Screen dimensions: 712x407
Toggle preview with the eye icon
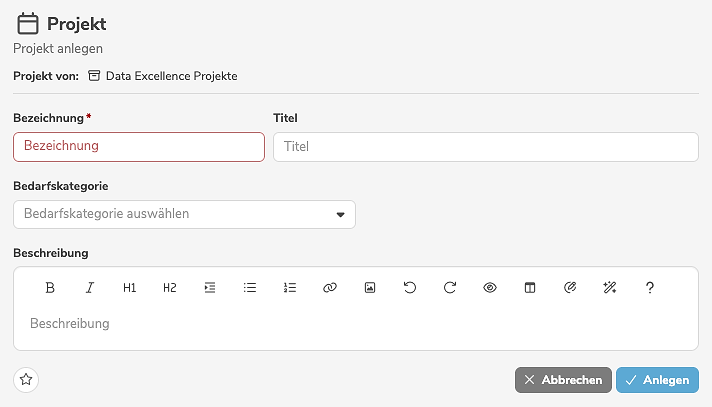(490, 288)
